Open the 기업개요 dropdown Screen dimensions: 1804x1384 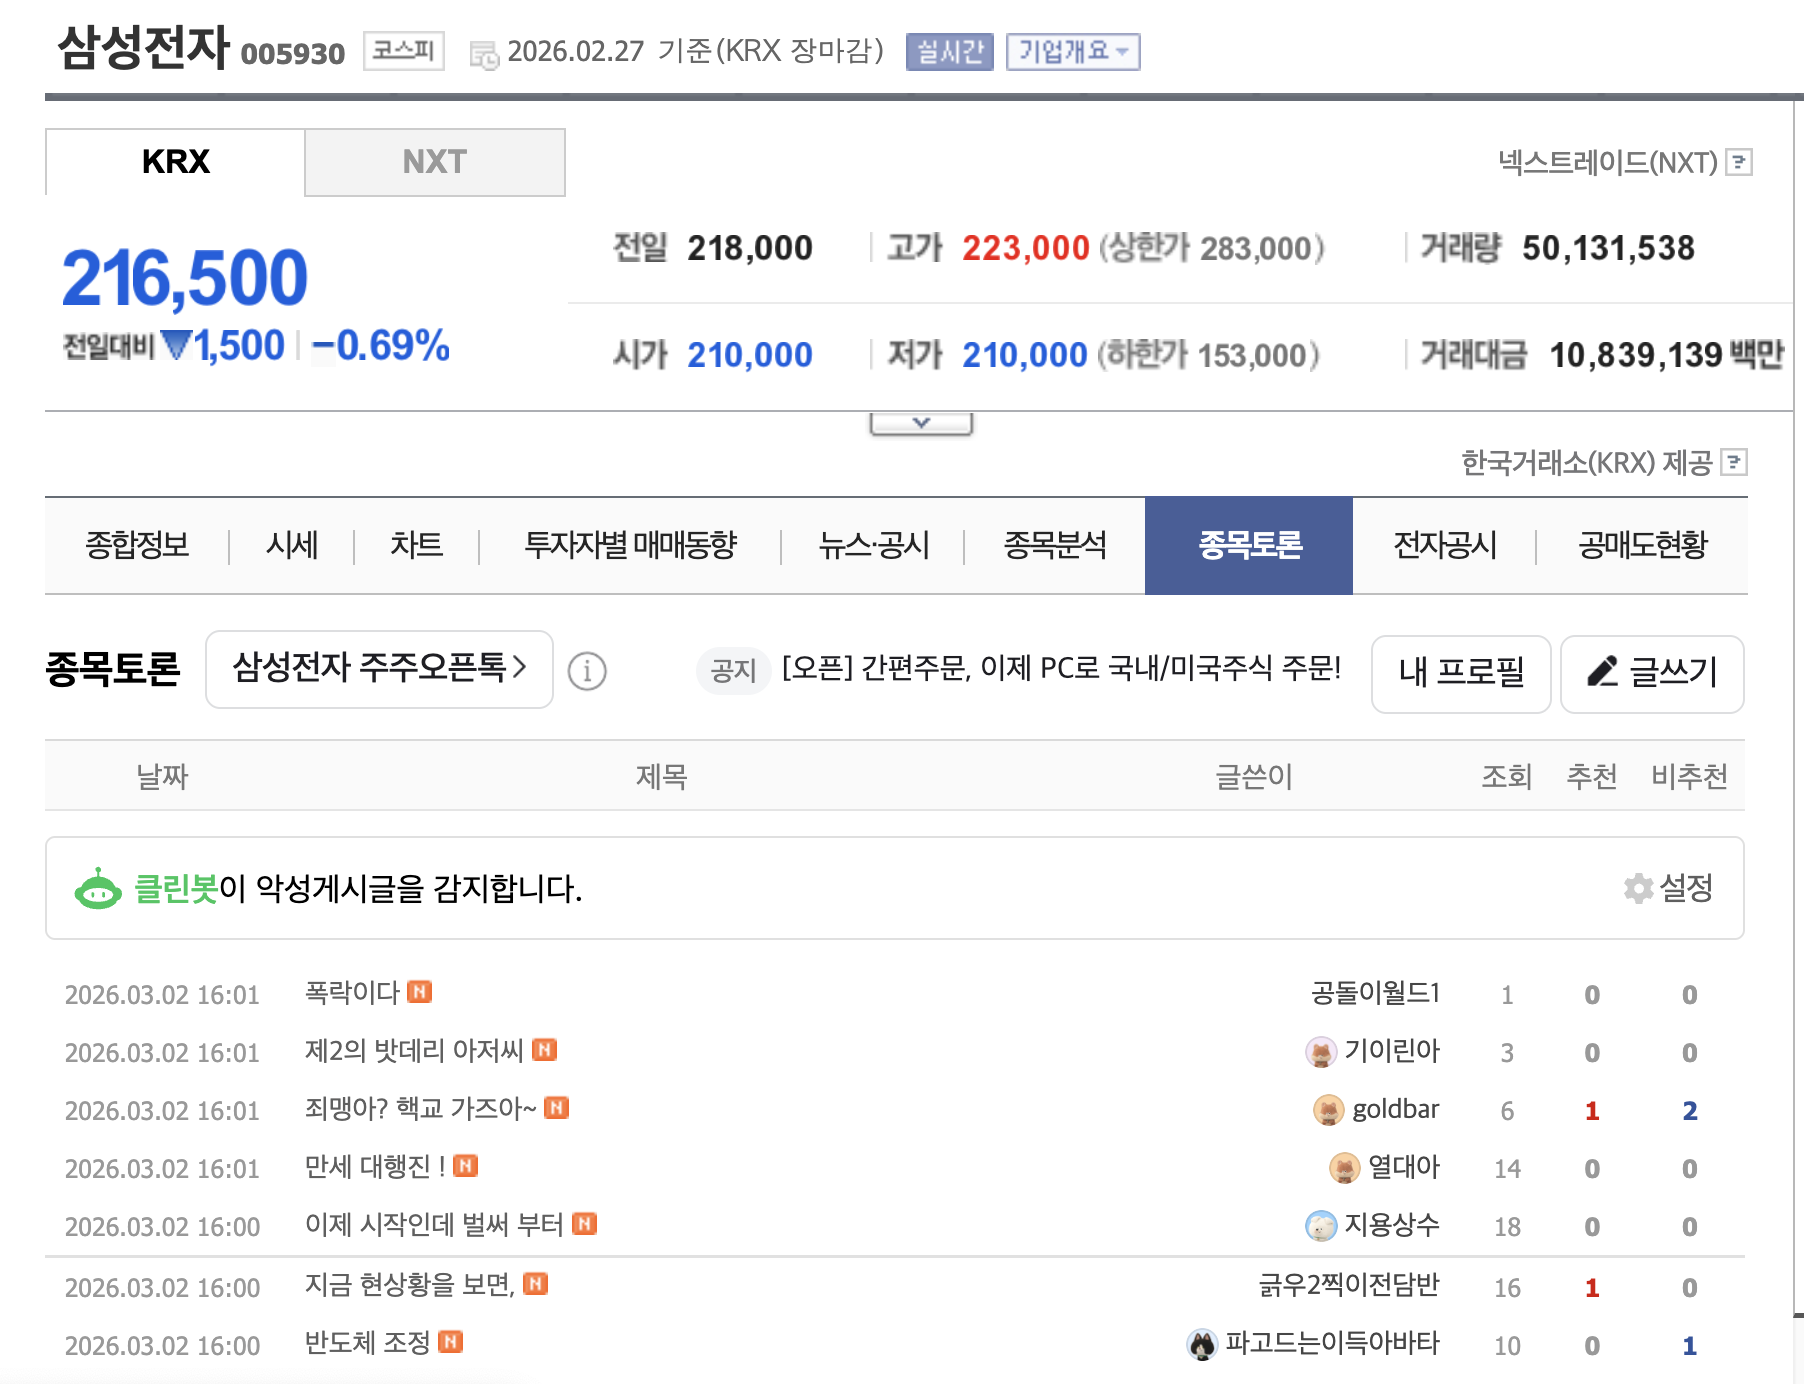tap(1073, 52)
